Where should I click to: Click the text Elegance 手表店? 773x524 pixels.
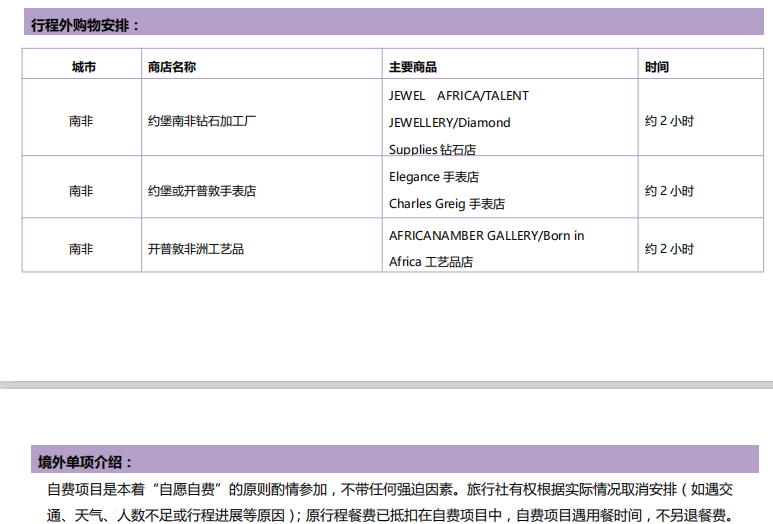click(x=434, y=176)
